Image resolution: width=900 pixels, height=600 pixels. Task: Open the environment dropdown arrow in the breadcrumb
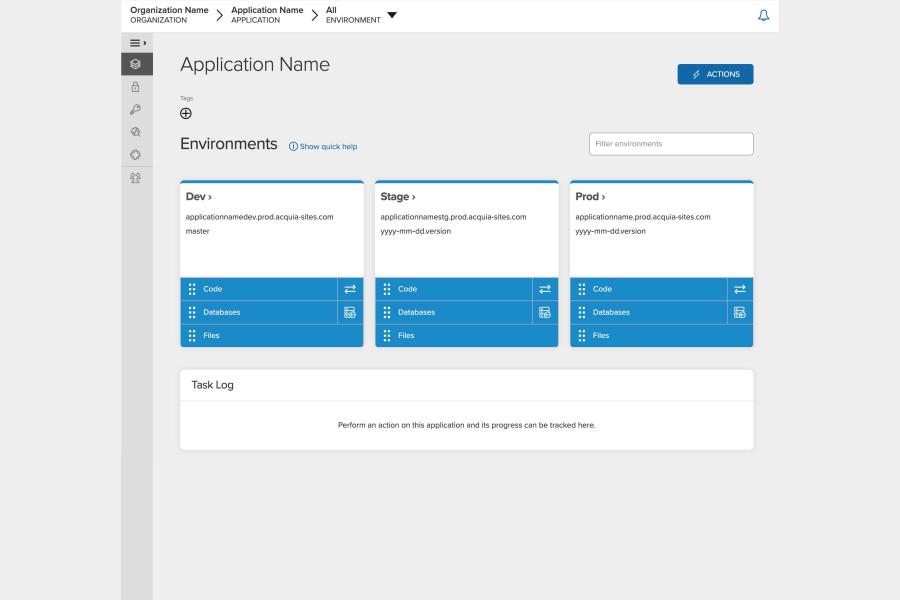coord(392,15)
